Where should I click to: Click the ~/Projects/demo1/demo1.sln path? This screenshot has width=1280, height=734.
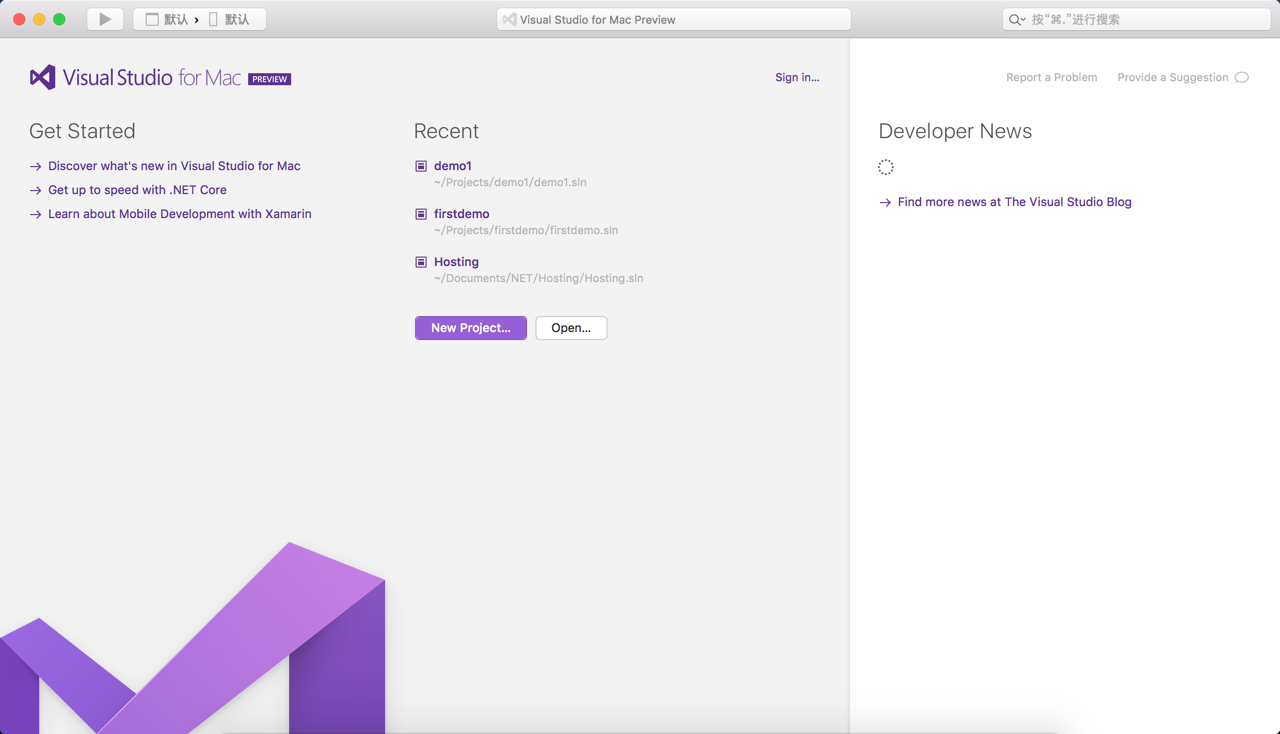click(510, 182)
